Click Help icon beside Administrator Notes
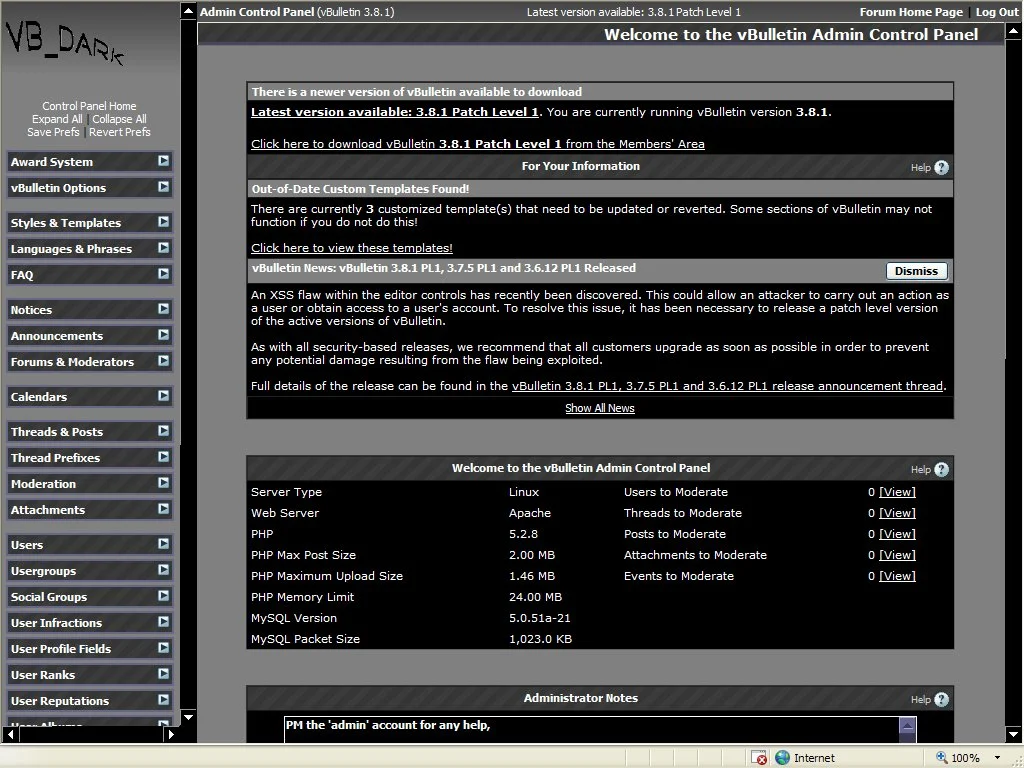This screenshot has height=768, width=1024. (x=941, y=700)
